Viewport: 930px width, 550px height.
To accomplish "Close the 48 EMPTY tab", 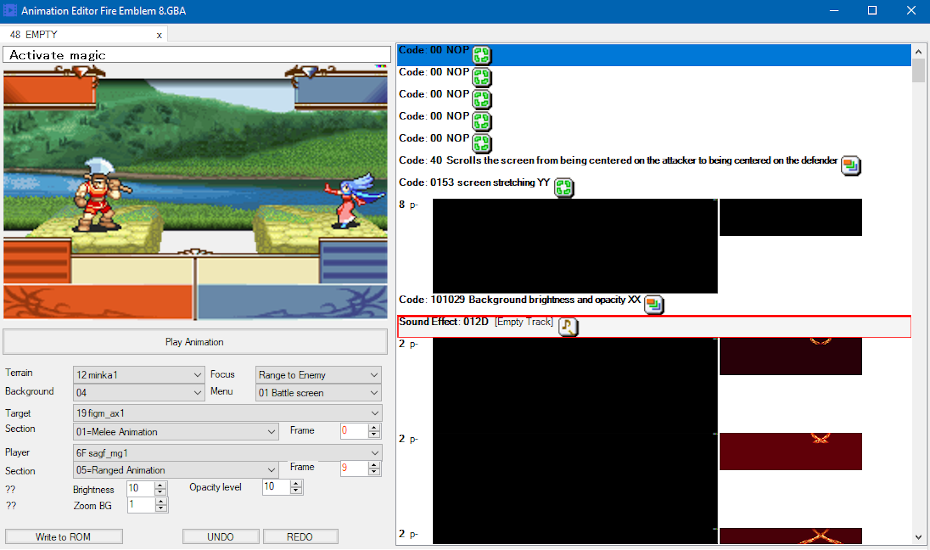I will point(159,35).
